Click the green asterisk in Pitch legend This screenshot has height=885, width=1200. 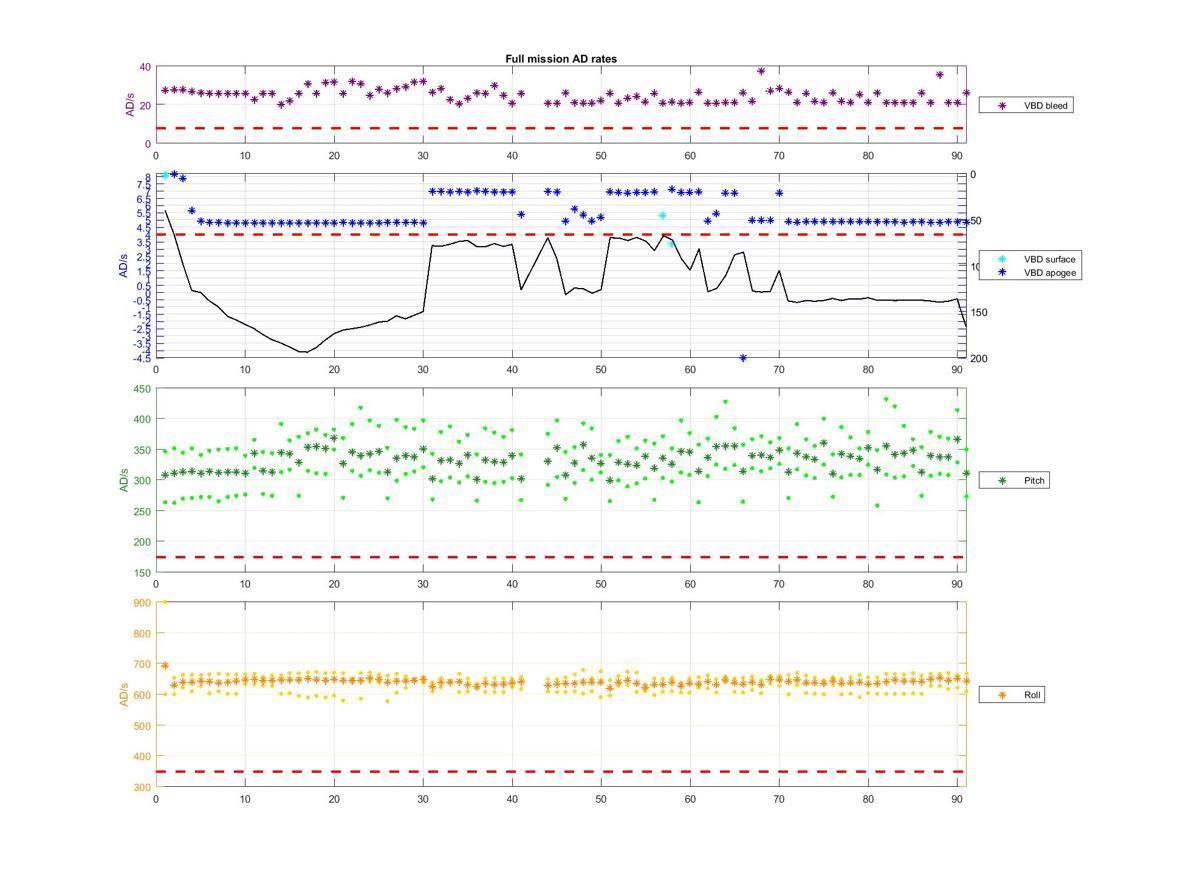pyautogui.click(x=1000, y=481)
